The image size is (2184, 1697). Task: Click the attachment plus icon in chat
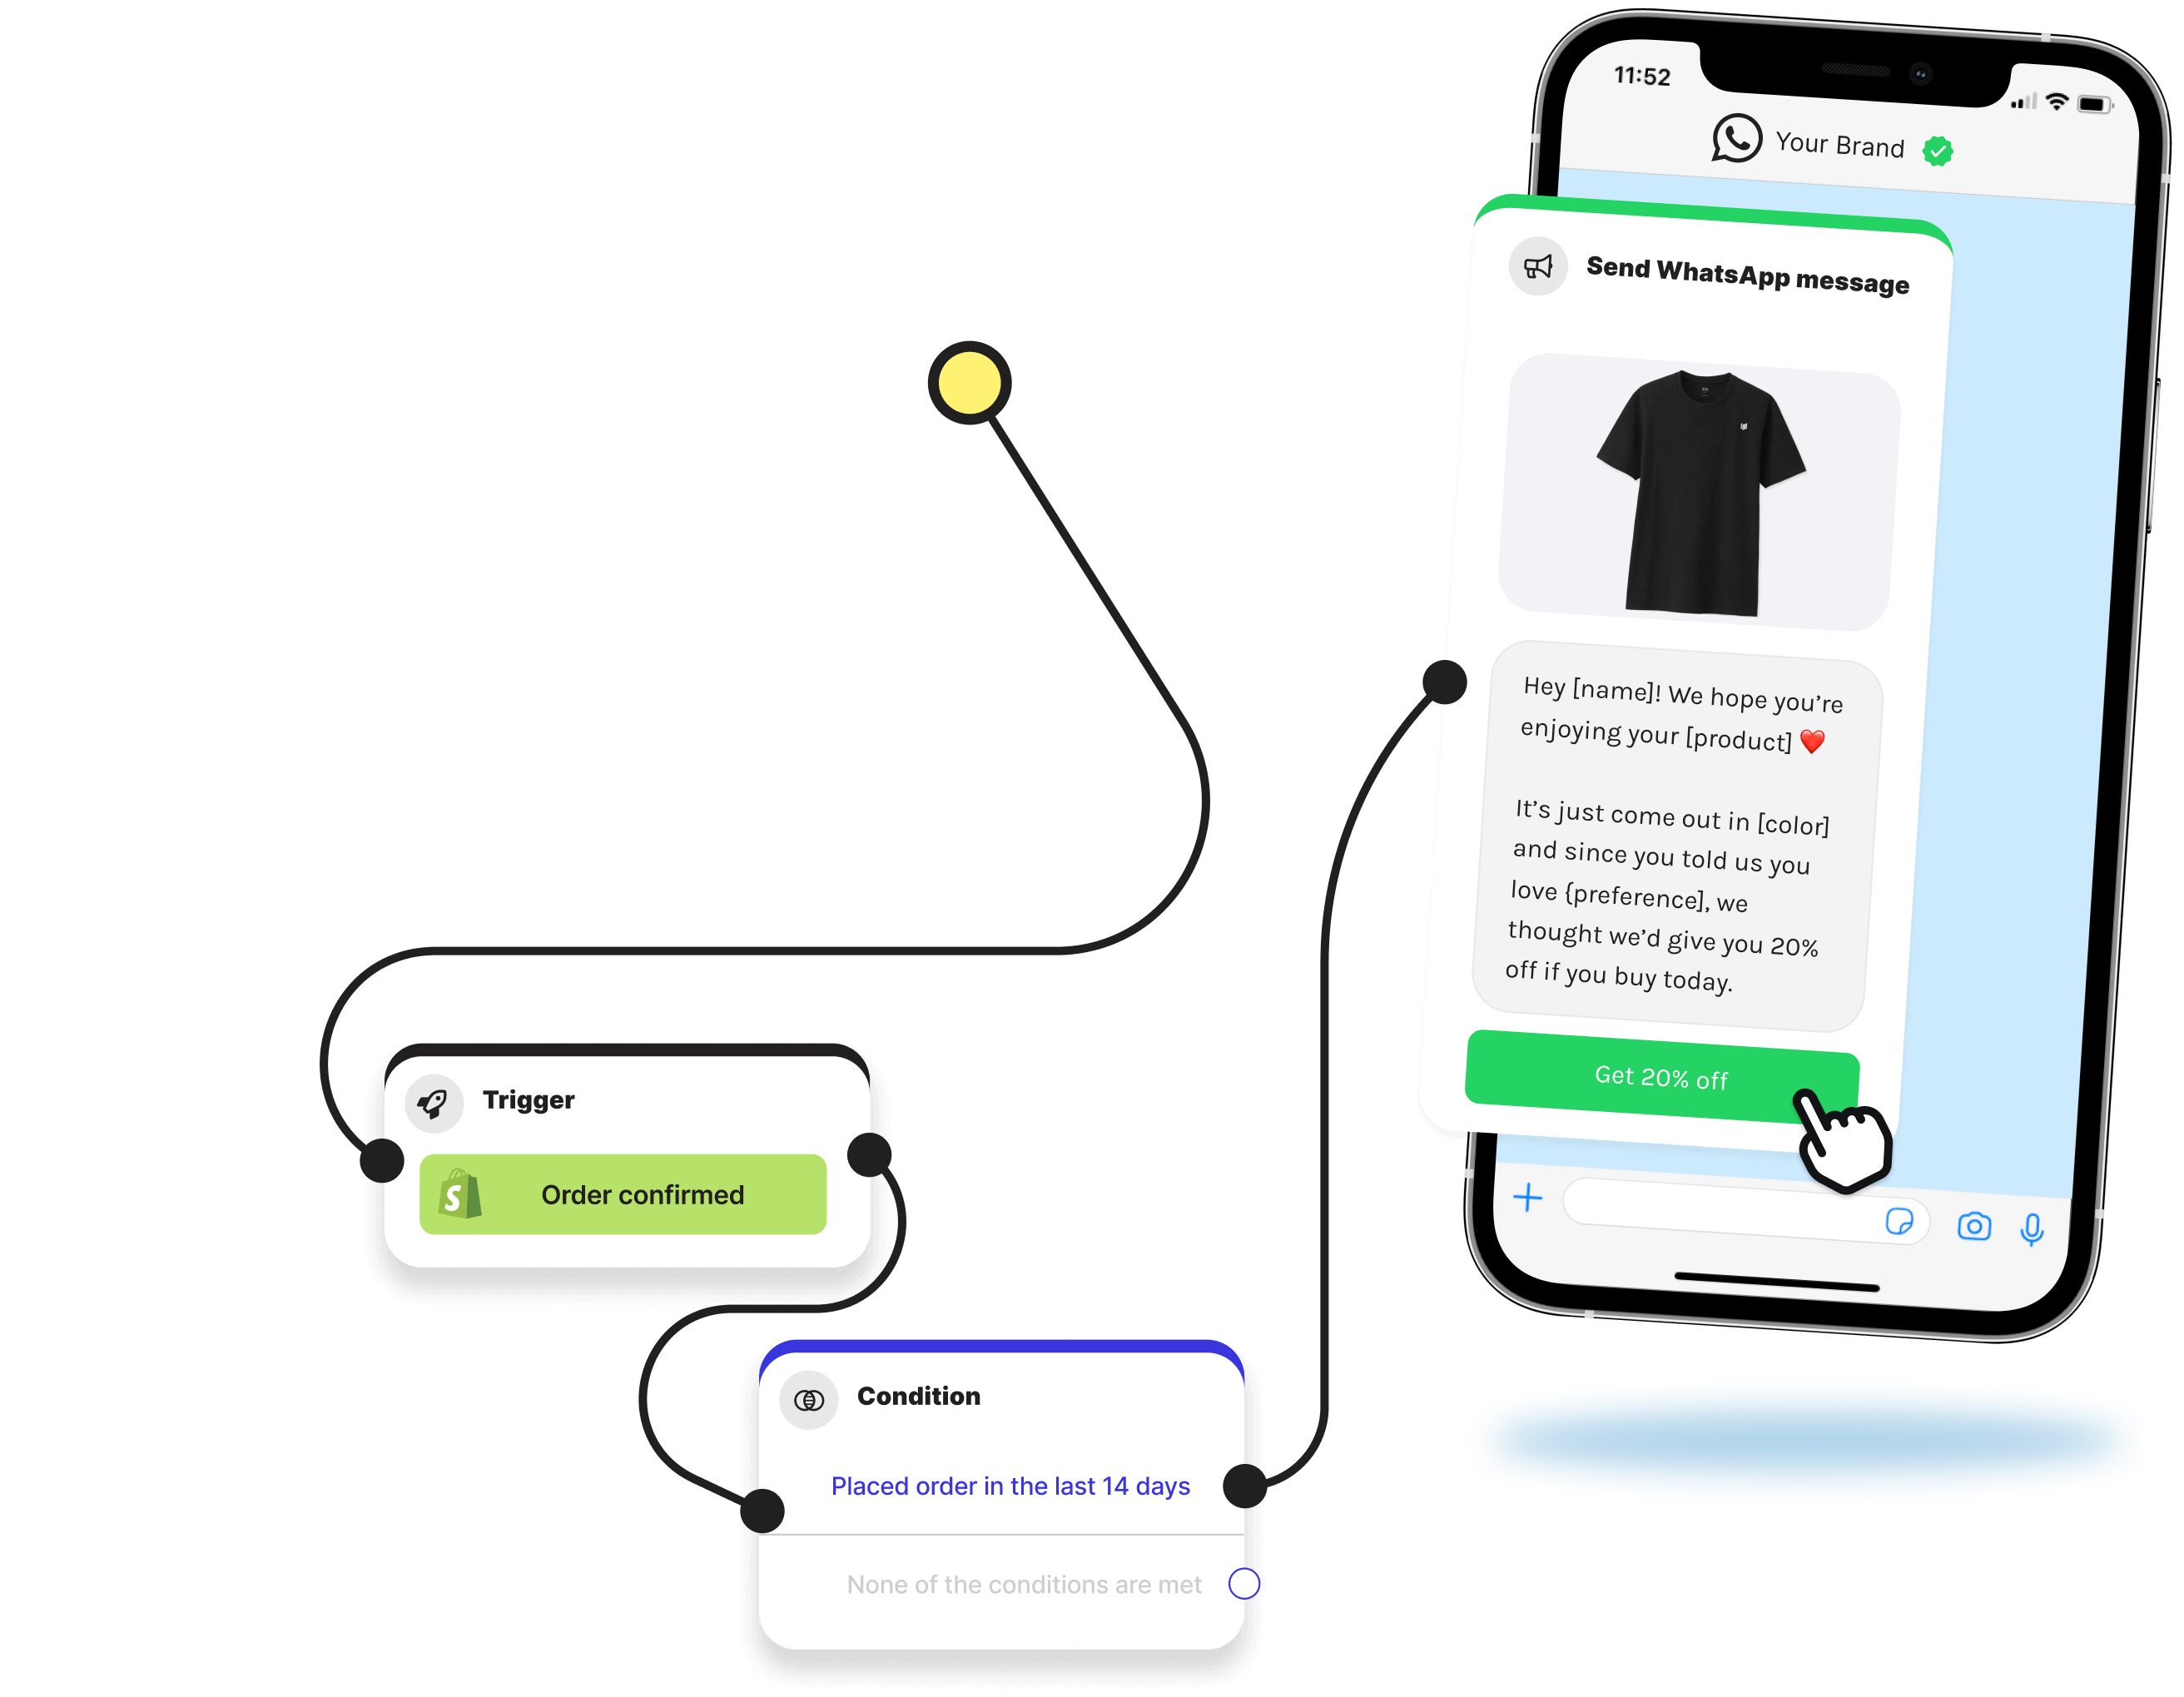point(1528,1197)
